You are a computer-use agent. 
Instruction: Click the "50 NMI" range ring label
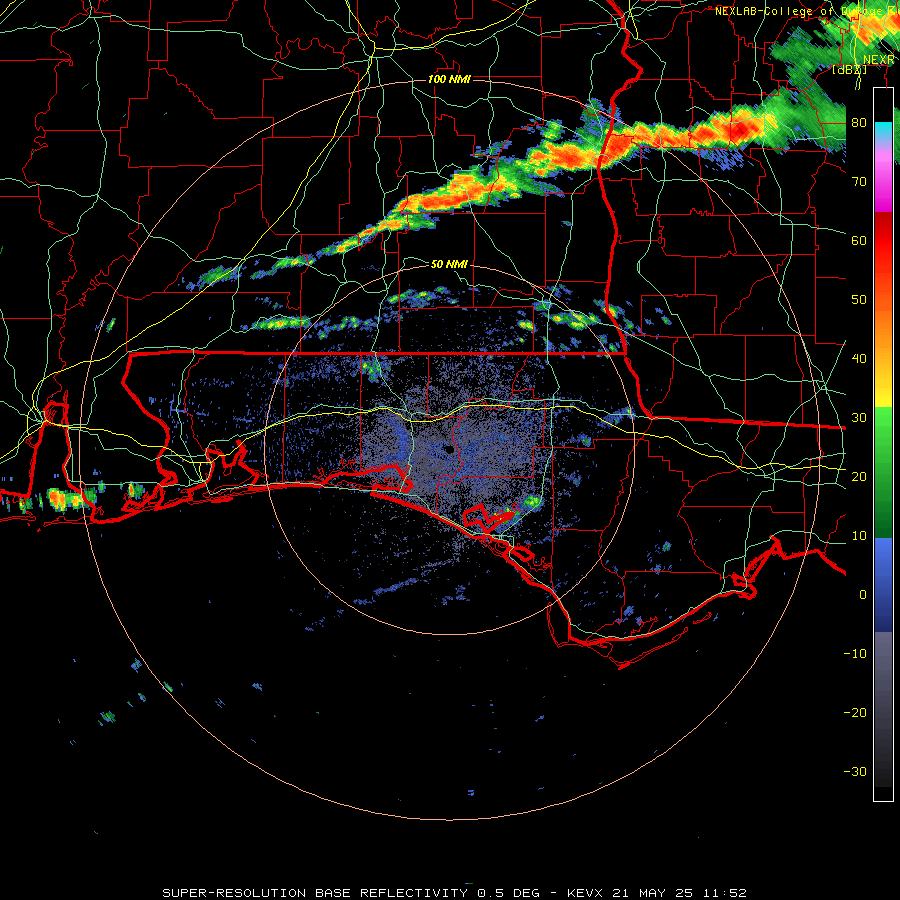tap(449, 264)
